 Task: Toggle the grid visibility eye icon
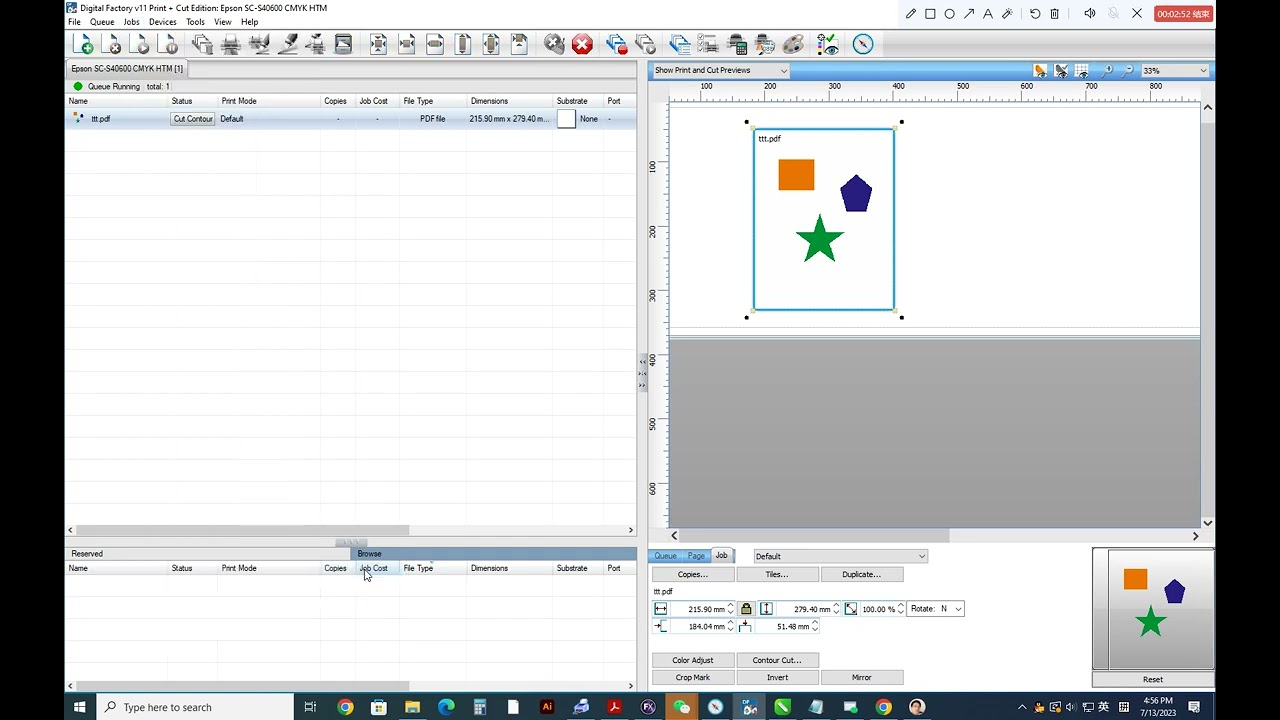click(1082, 70)
